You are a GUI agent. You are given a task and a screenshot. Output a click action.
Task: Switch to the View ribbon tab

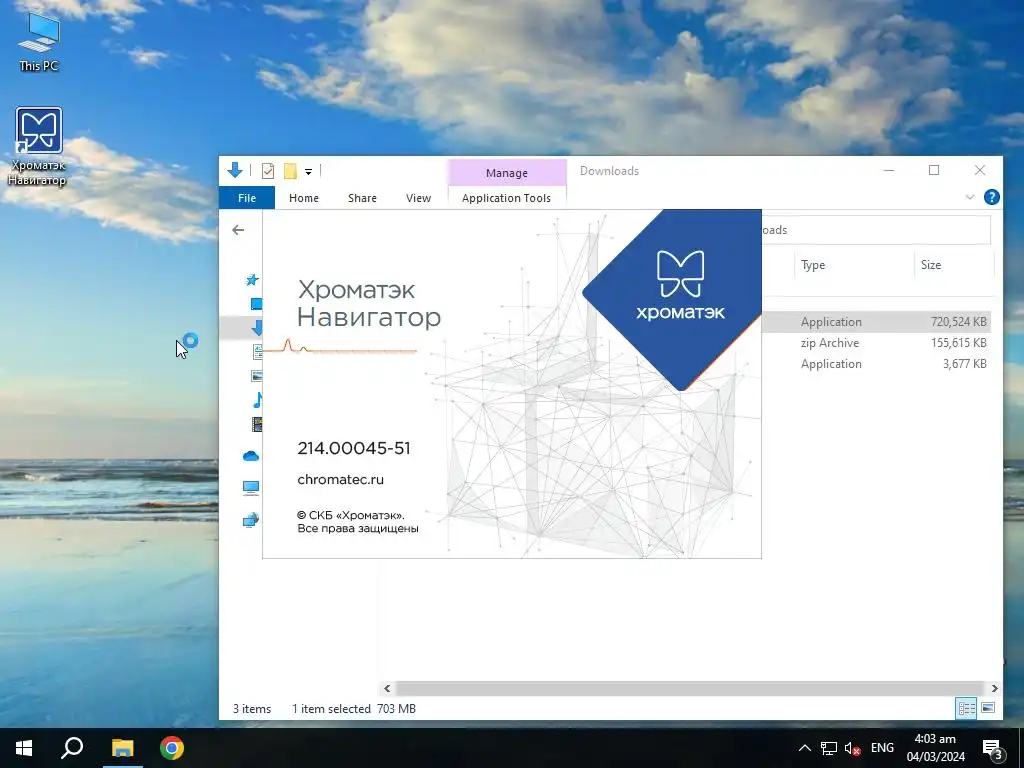pyautogui.click(x=418, y=198)
